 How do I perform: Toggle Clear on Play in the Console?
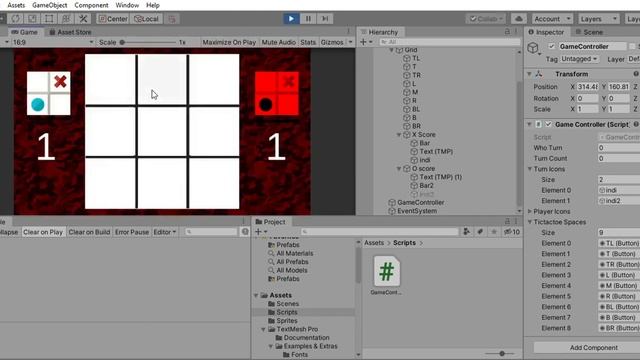43,232
